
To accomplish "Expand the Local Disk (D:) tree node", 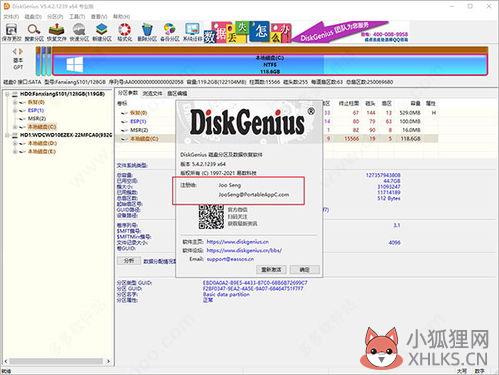I will (x=15, y=143).
